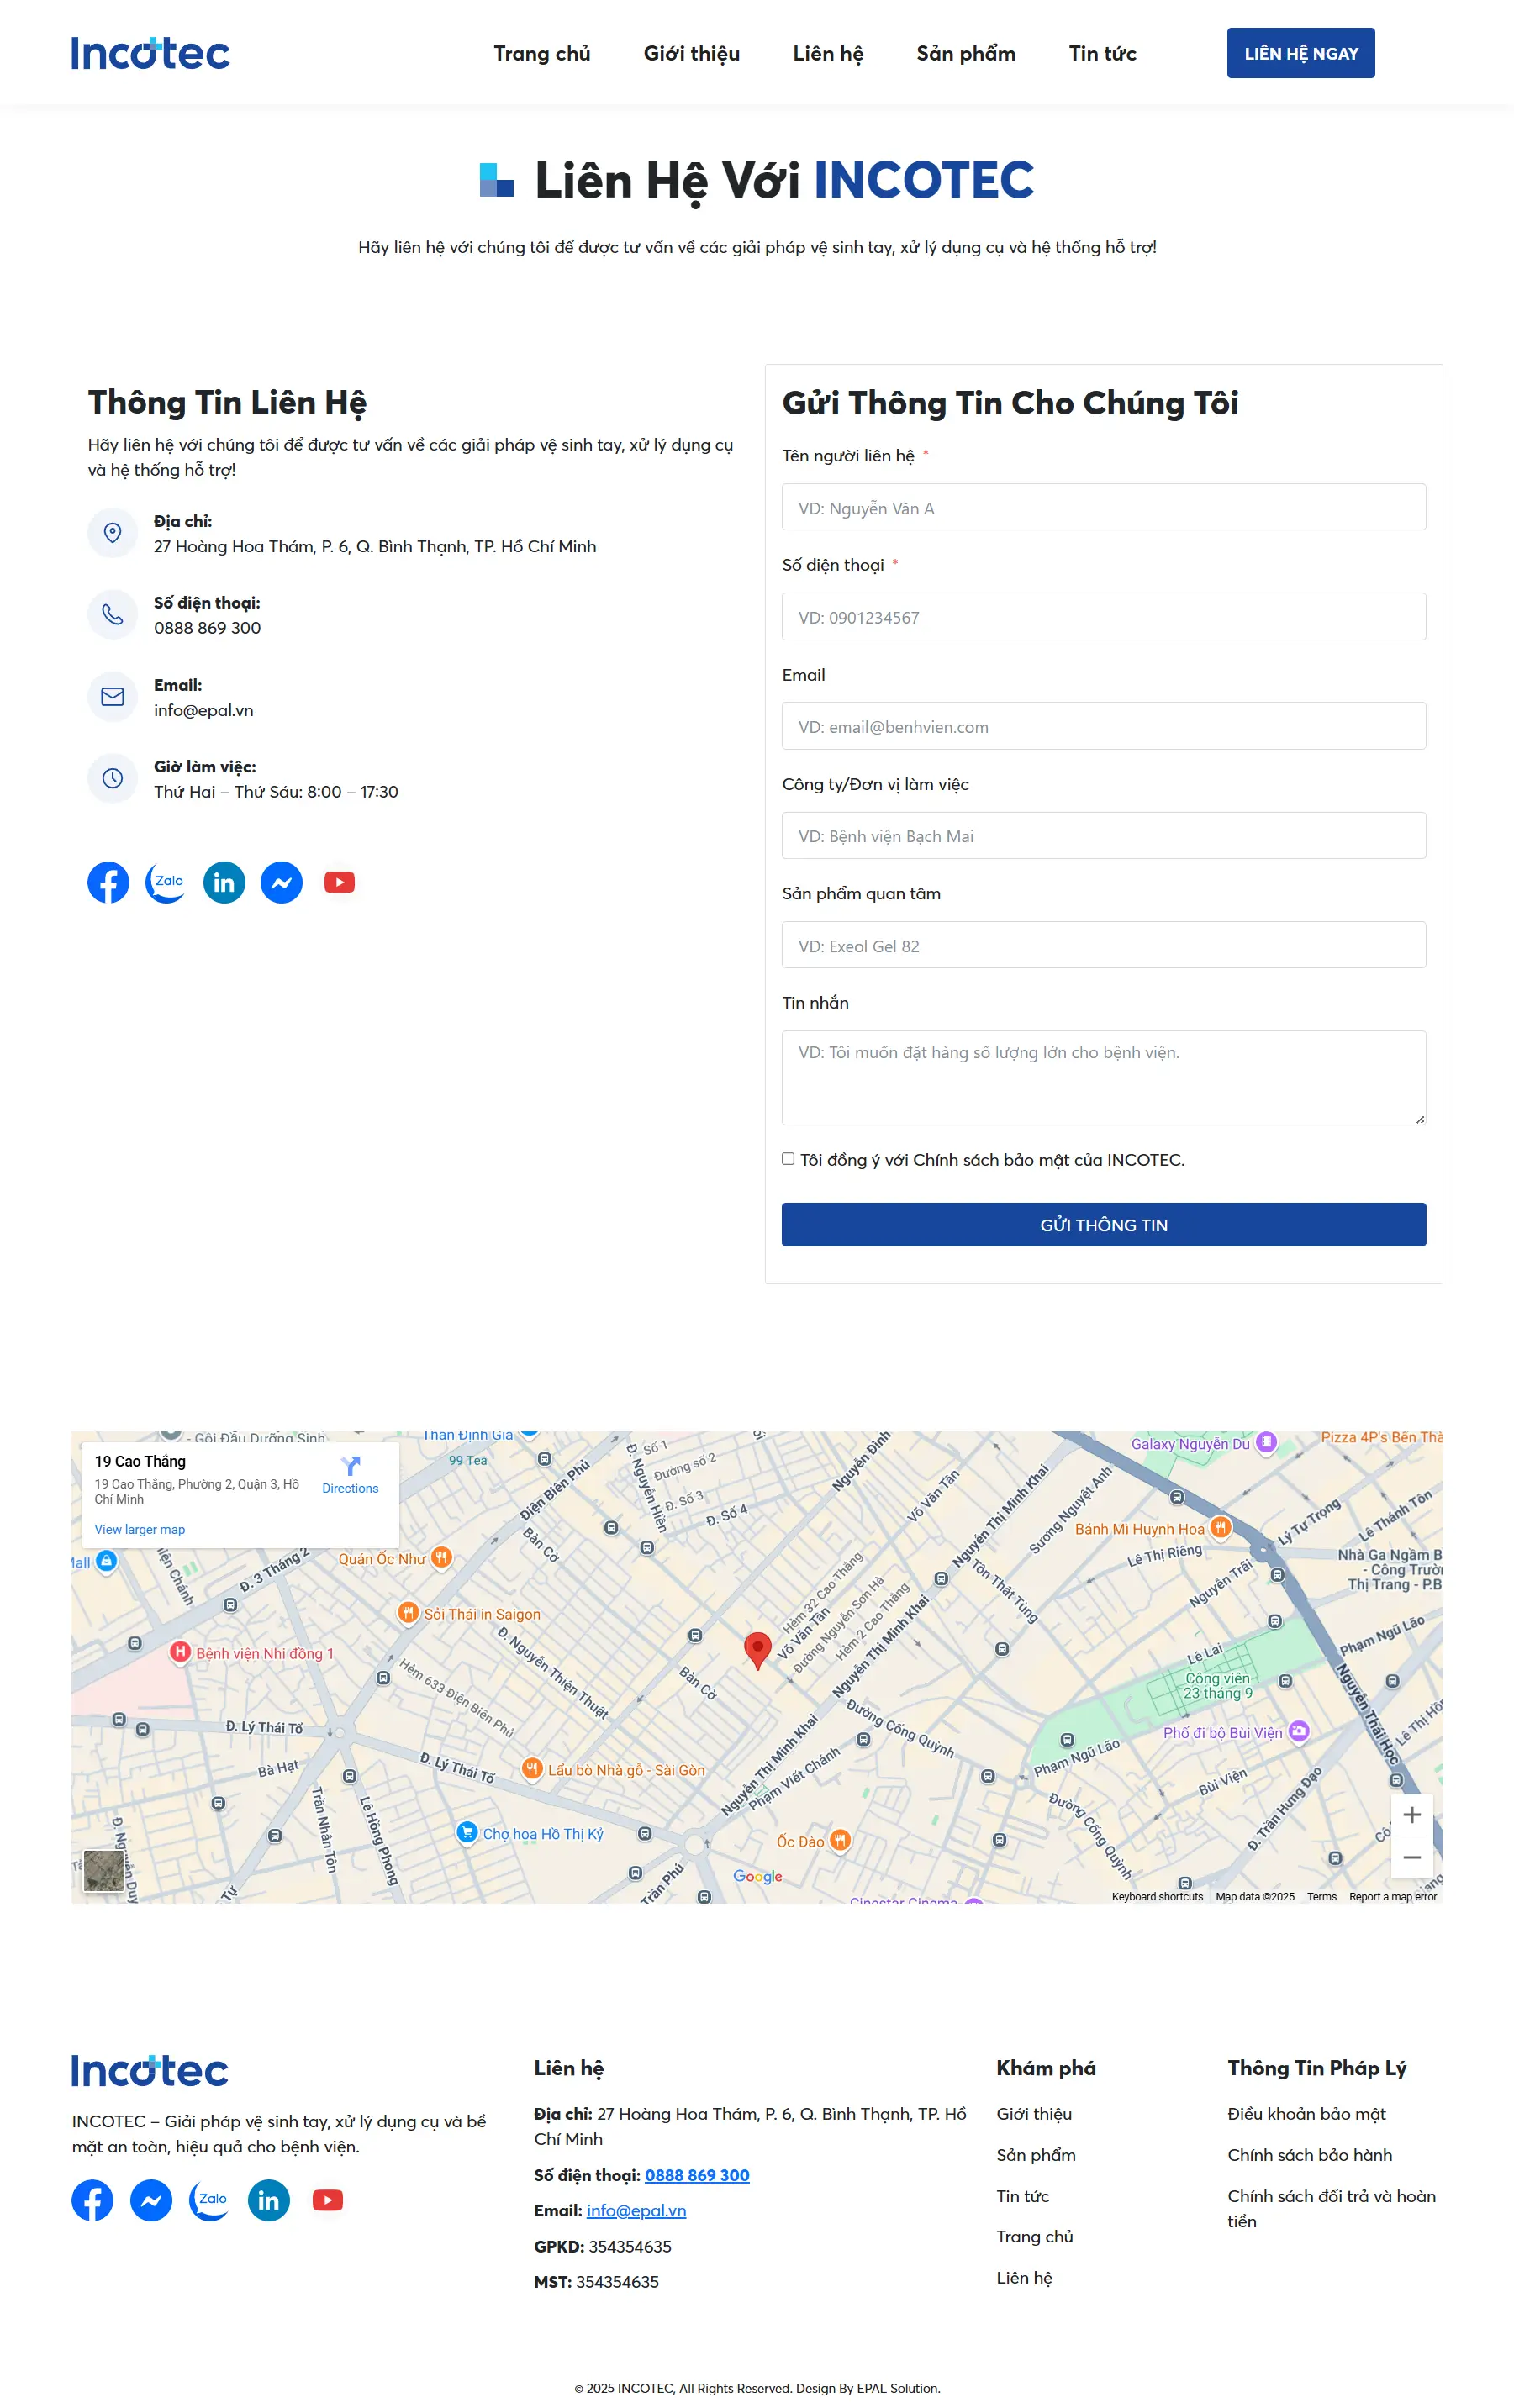Open Liên hệ in the top navigation
The height and width of the screenshot is (2408, 1514).
pos(828,53)
